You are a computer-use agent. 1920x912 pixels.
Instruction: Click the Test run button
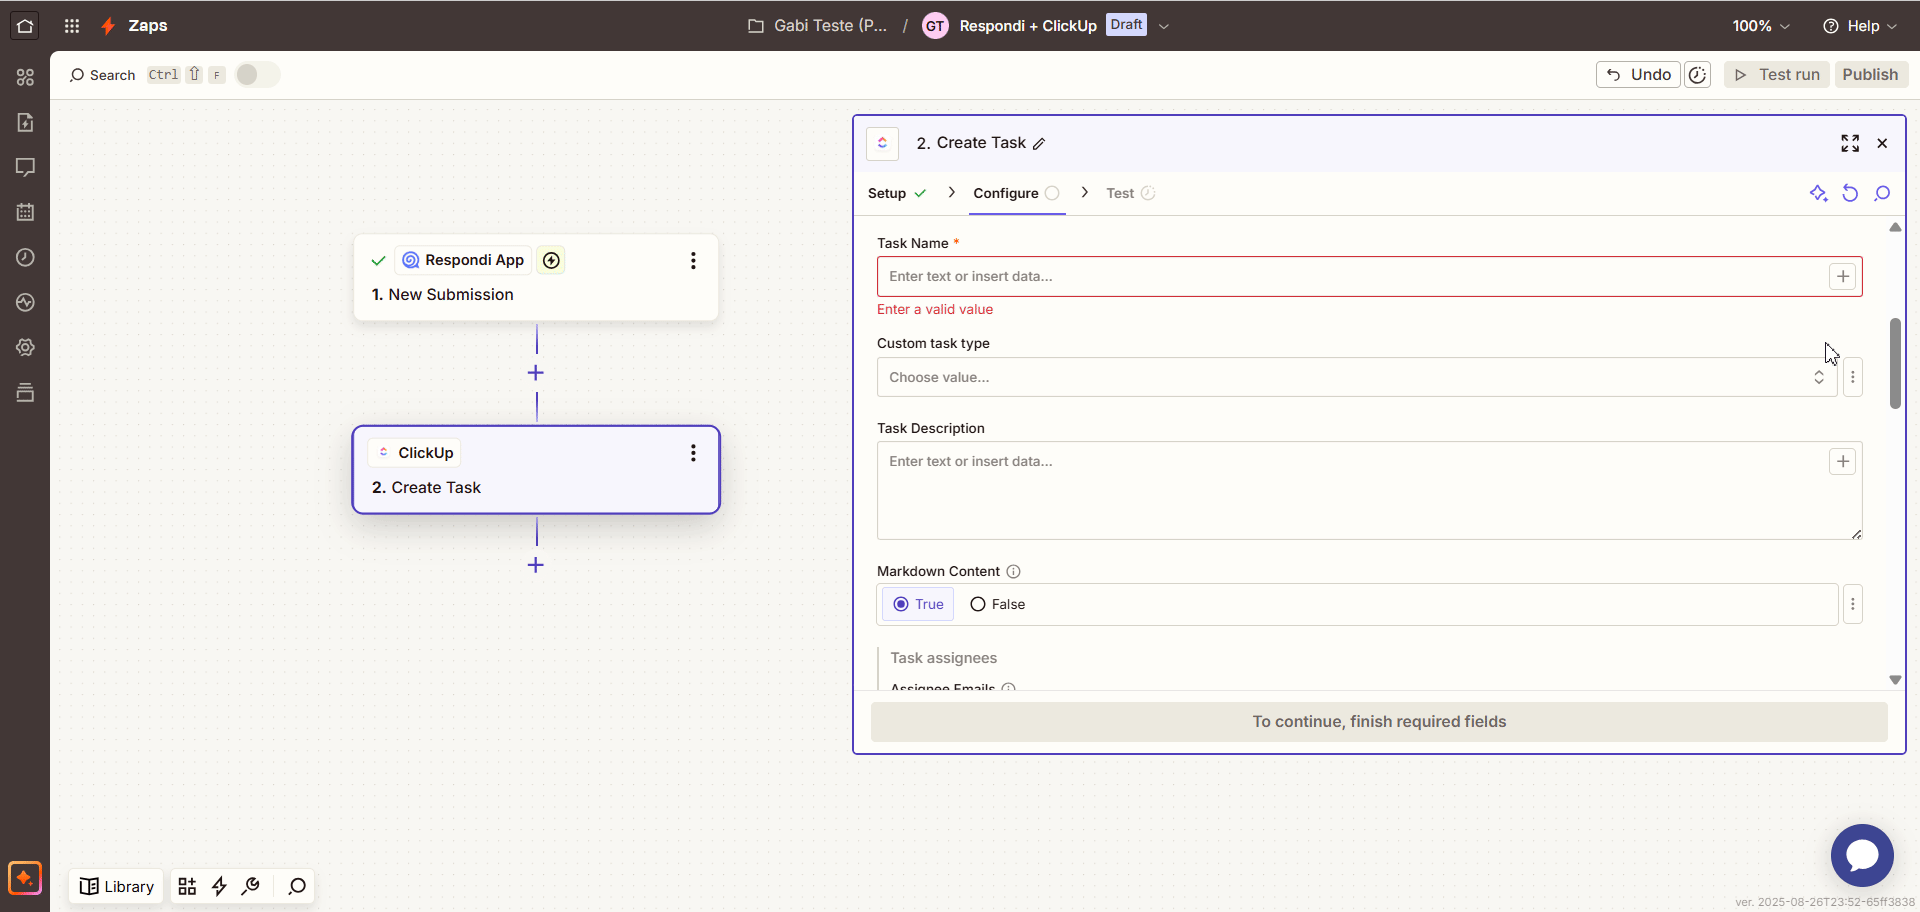coord(1777,75)
